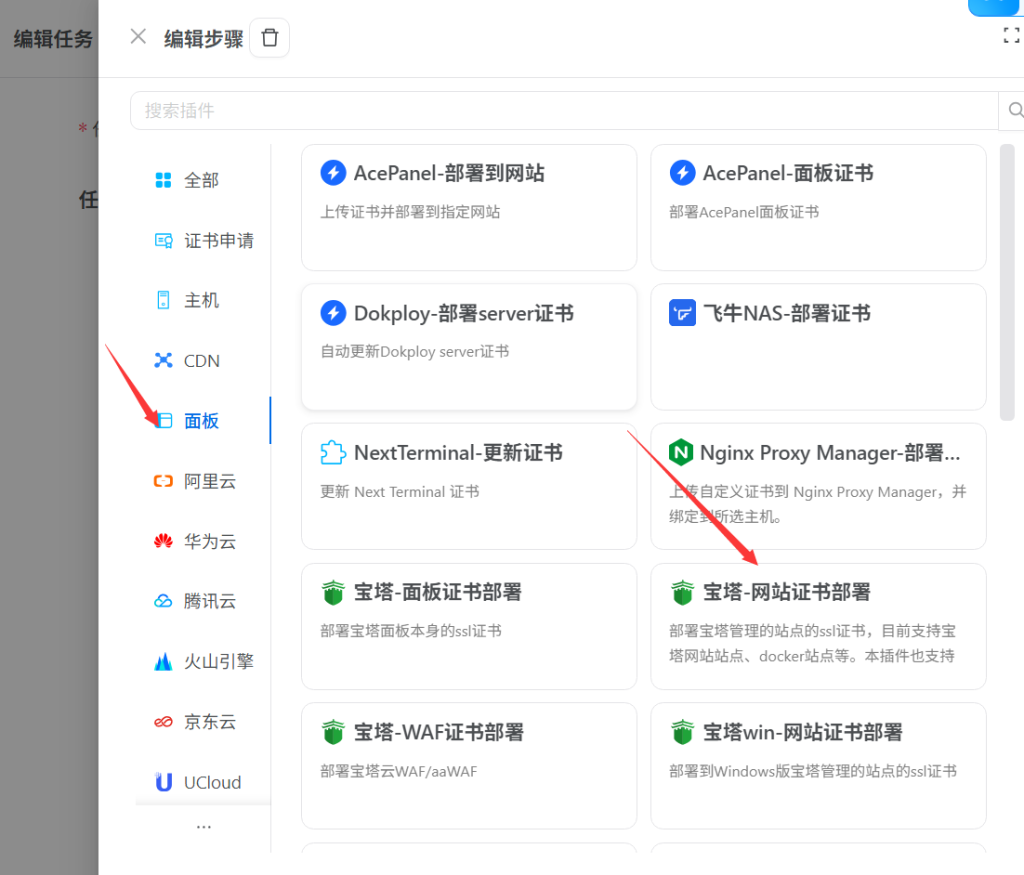Click the lightning icon on AcePanel-部署到网站
Viewport: 1024px width, 875px height.
pos(333,173)
